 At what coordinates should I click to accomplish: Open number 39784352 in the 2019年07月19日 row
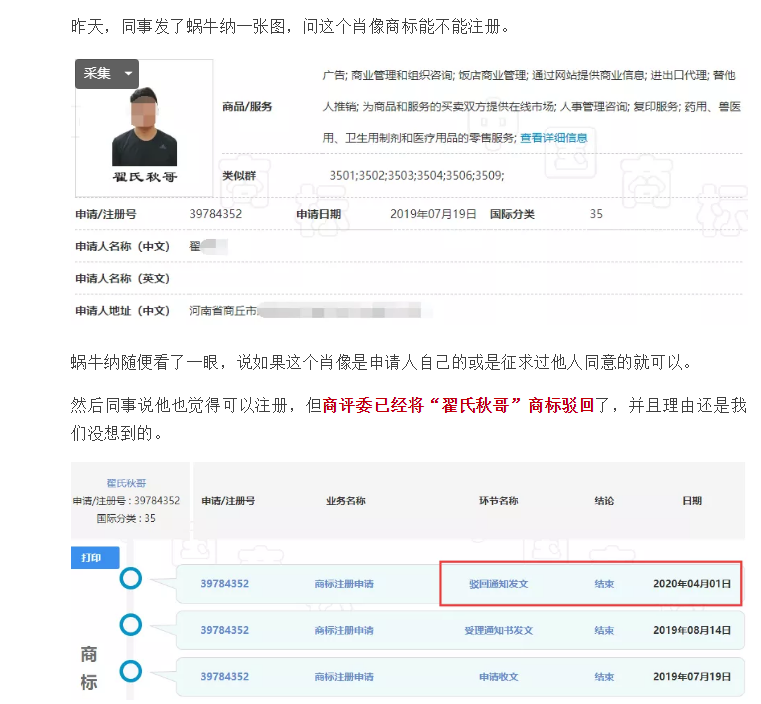(225, 677)
